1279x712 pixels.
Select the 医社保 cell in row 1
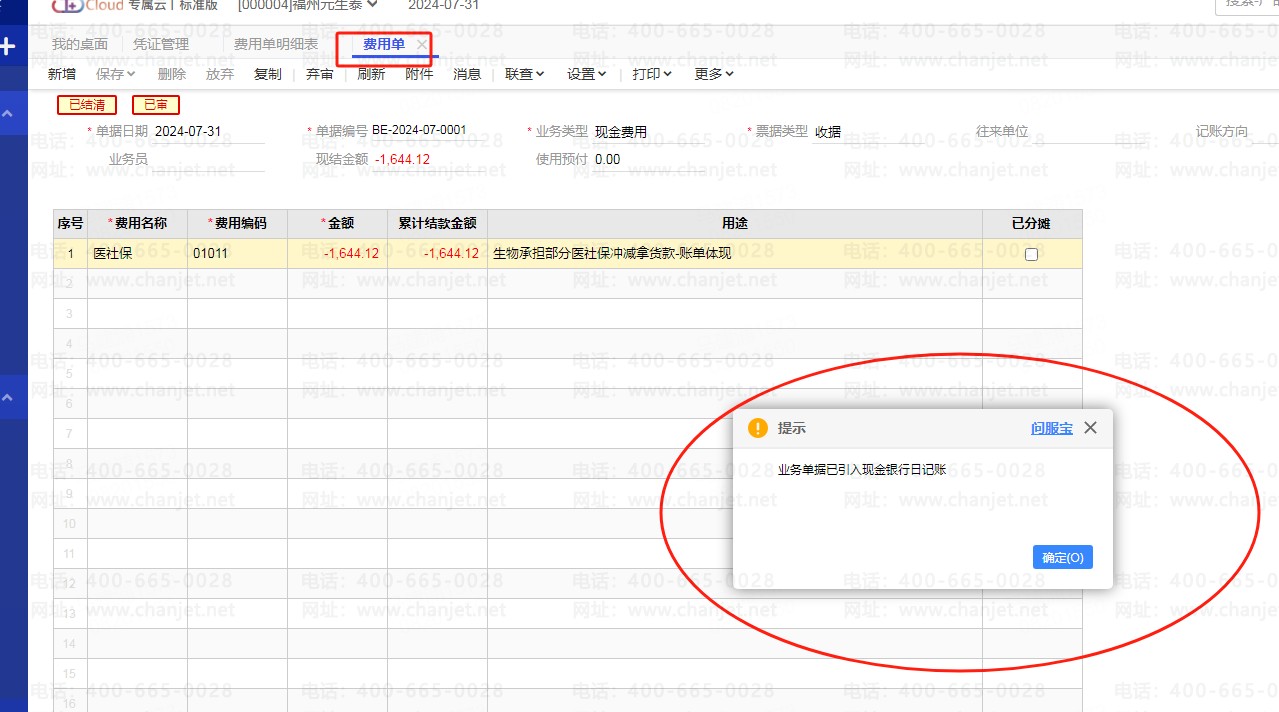138,254
